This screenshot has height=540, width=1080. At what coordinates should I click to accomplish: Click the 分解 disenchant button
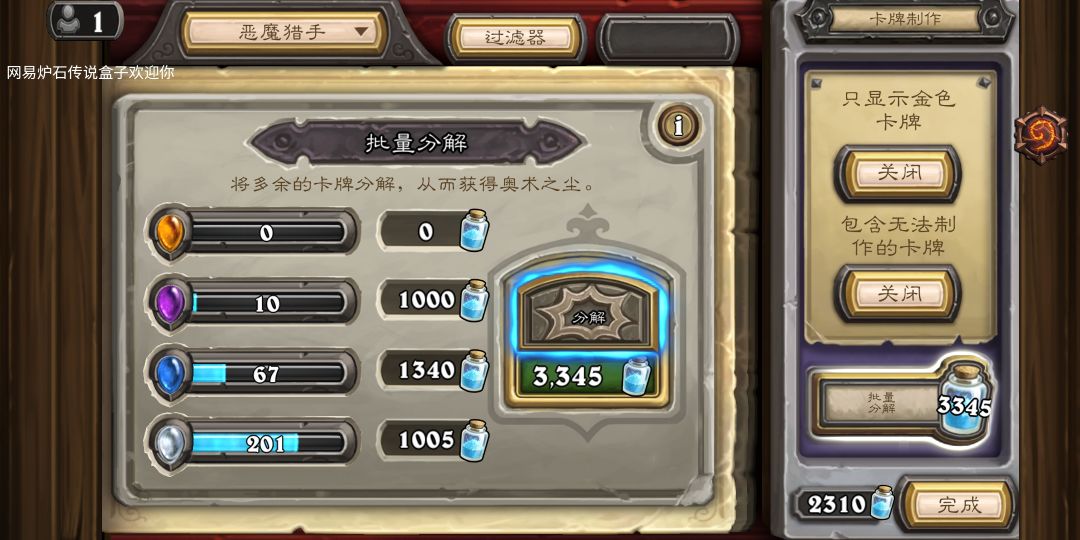pos(587,316)
